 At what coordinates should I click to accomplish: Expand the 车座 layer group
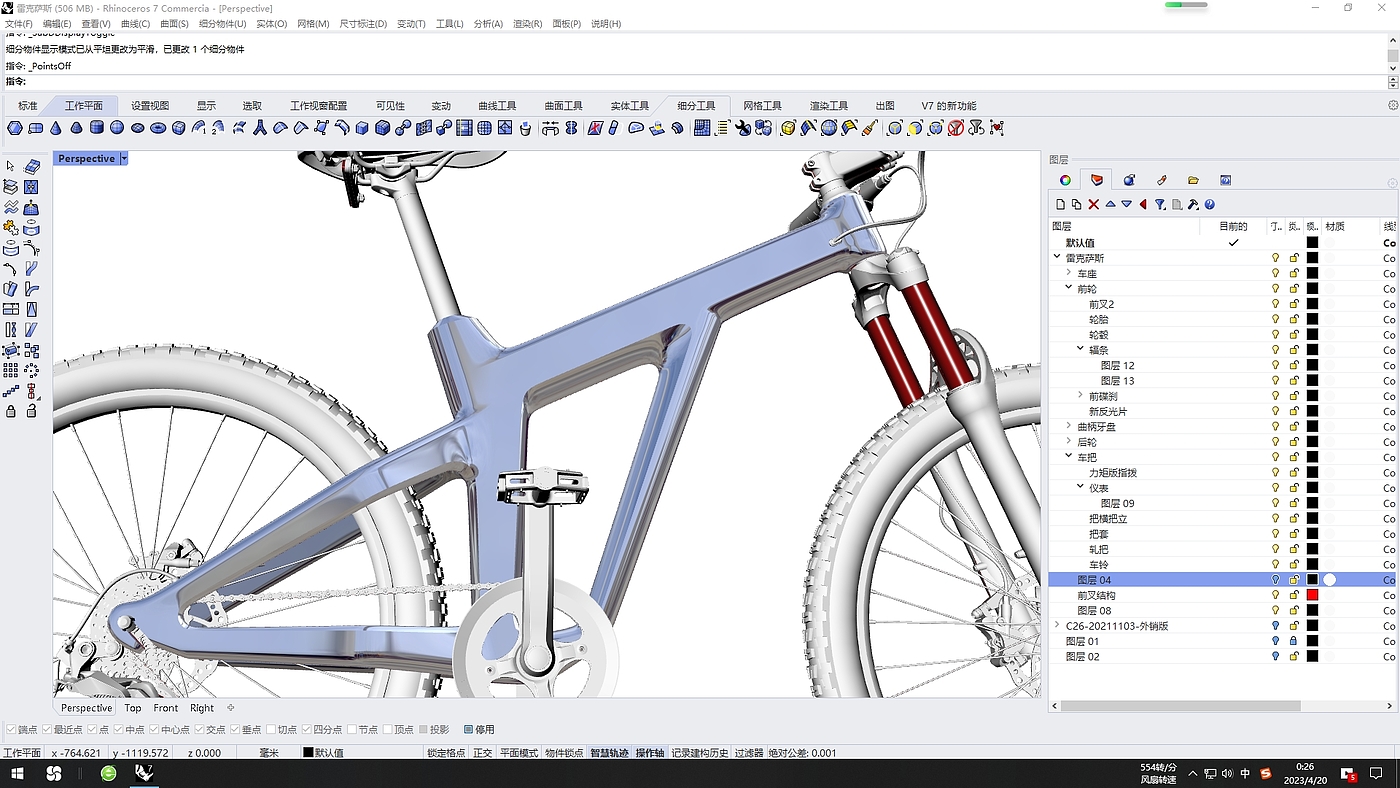1069,273
